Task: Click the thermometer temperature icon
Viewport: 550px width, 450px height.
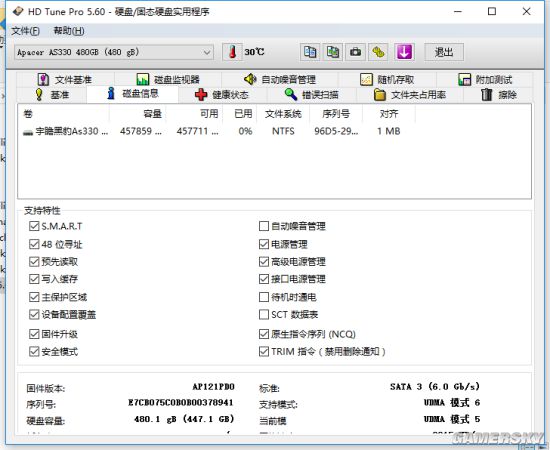Action: (232, 52)
